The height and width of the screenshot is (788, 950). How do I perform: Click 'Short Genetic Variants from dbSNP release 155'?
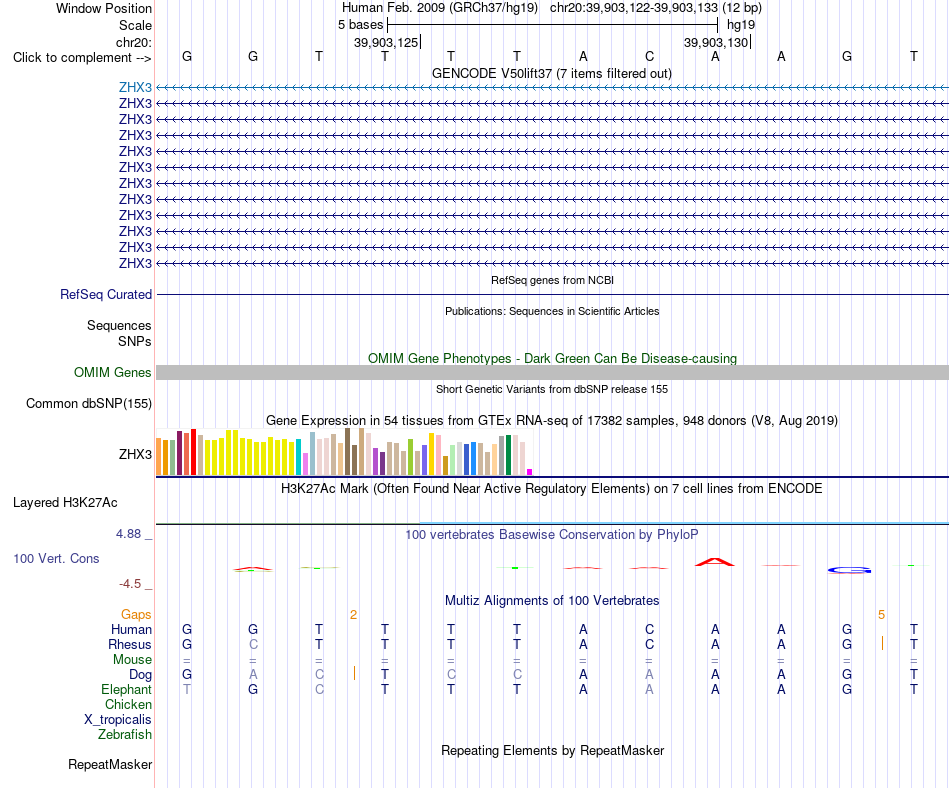[552, 389]
